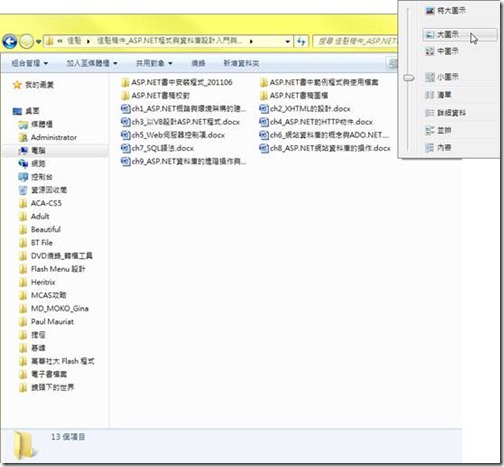Select 內容 content view option

click(x=438, y=147)
